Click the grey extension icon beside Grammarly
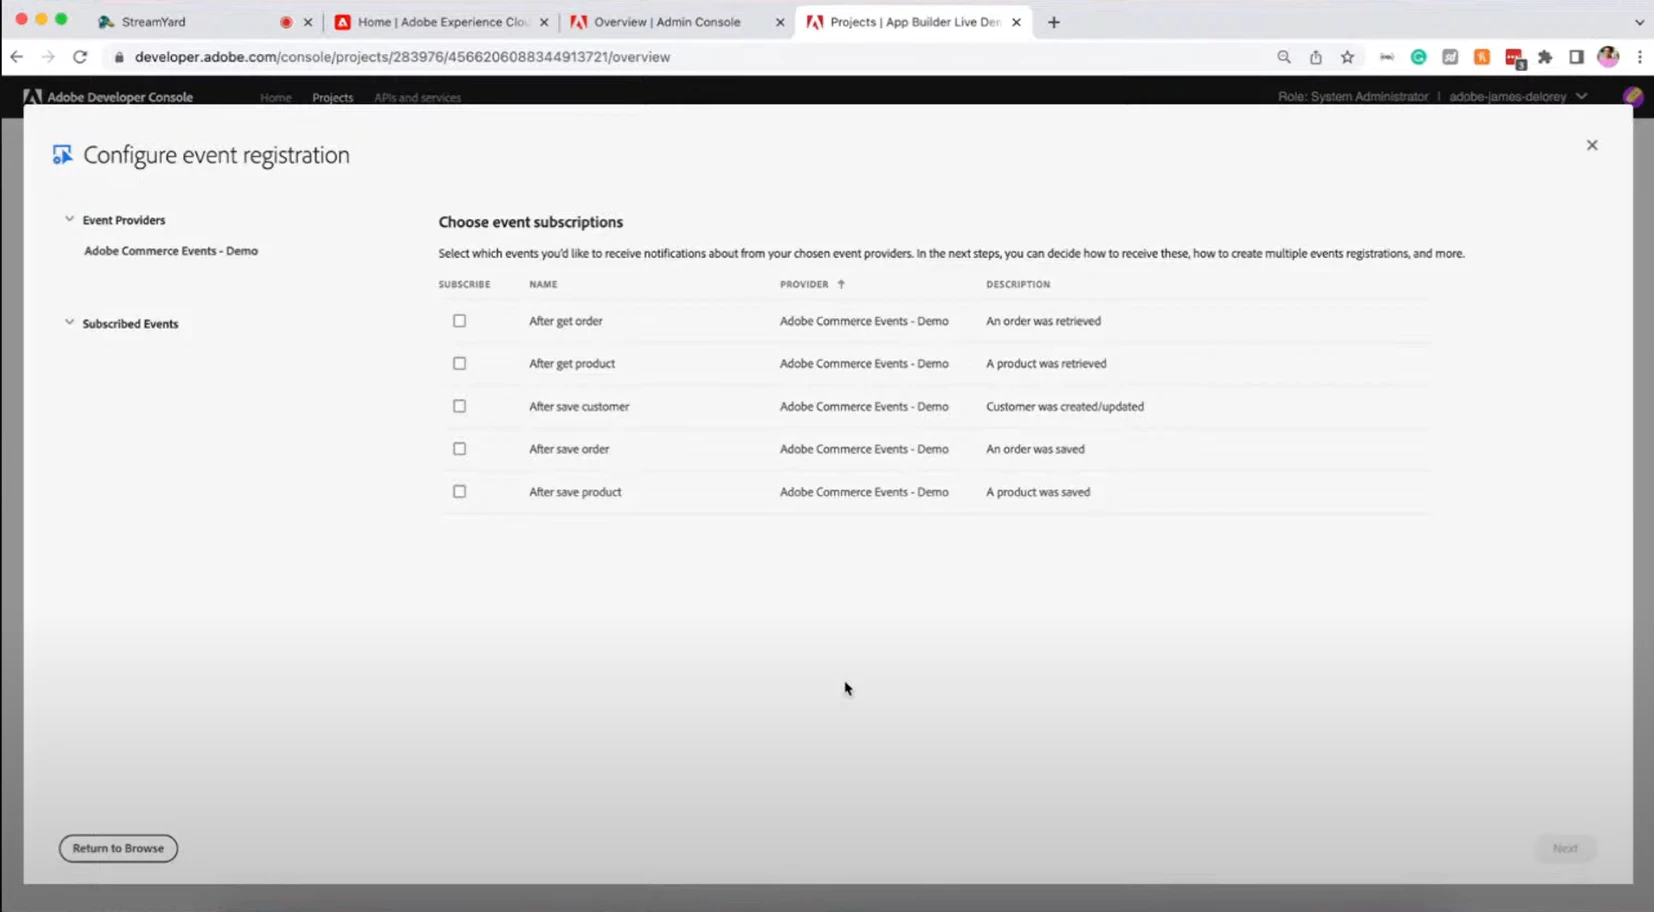The image size is (1654, 912). 1450,57
